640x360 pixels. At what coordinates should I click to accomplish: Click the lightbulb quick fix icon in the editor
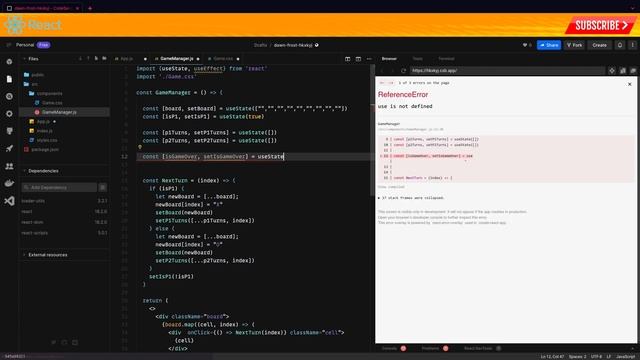pos(140,148)
